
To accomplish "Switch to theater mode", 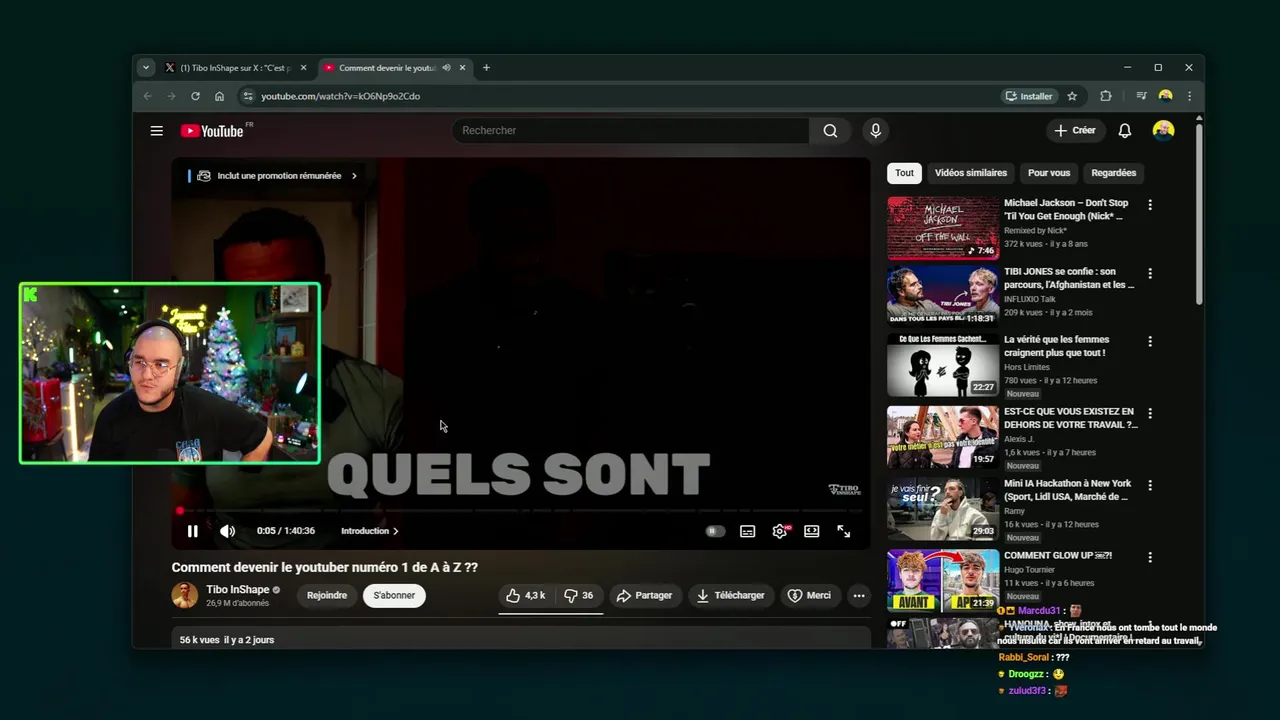I will (811, 531).
